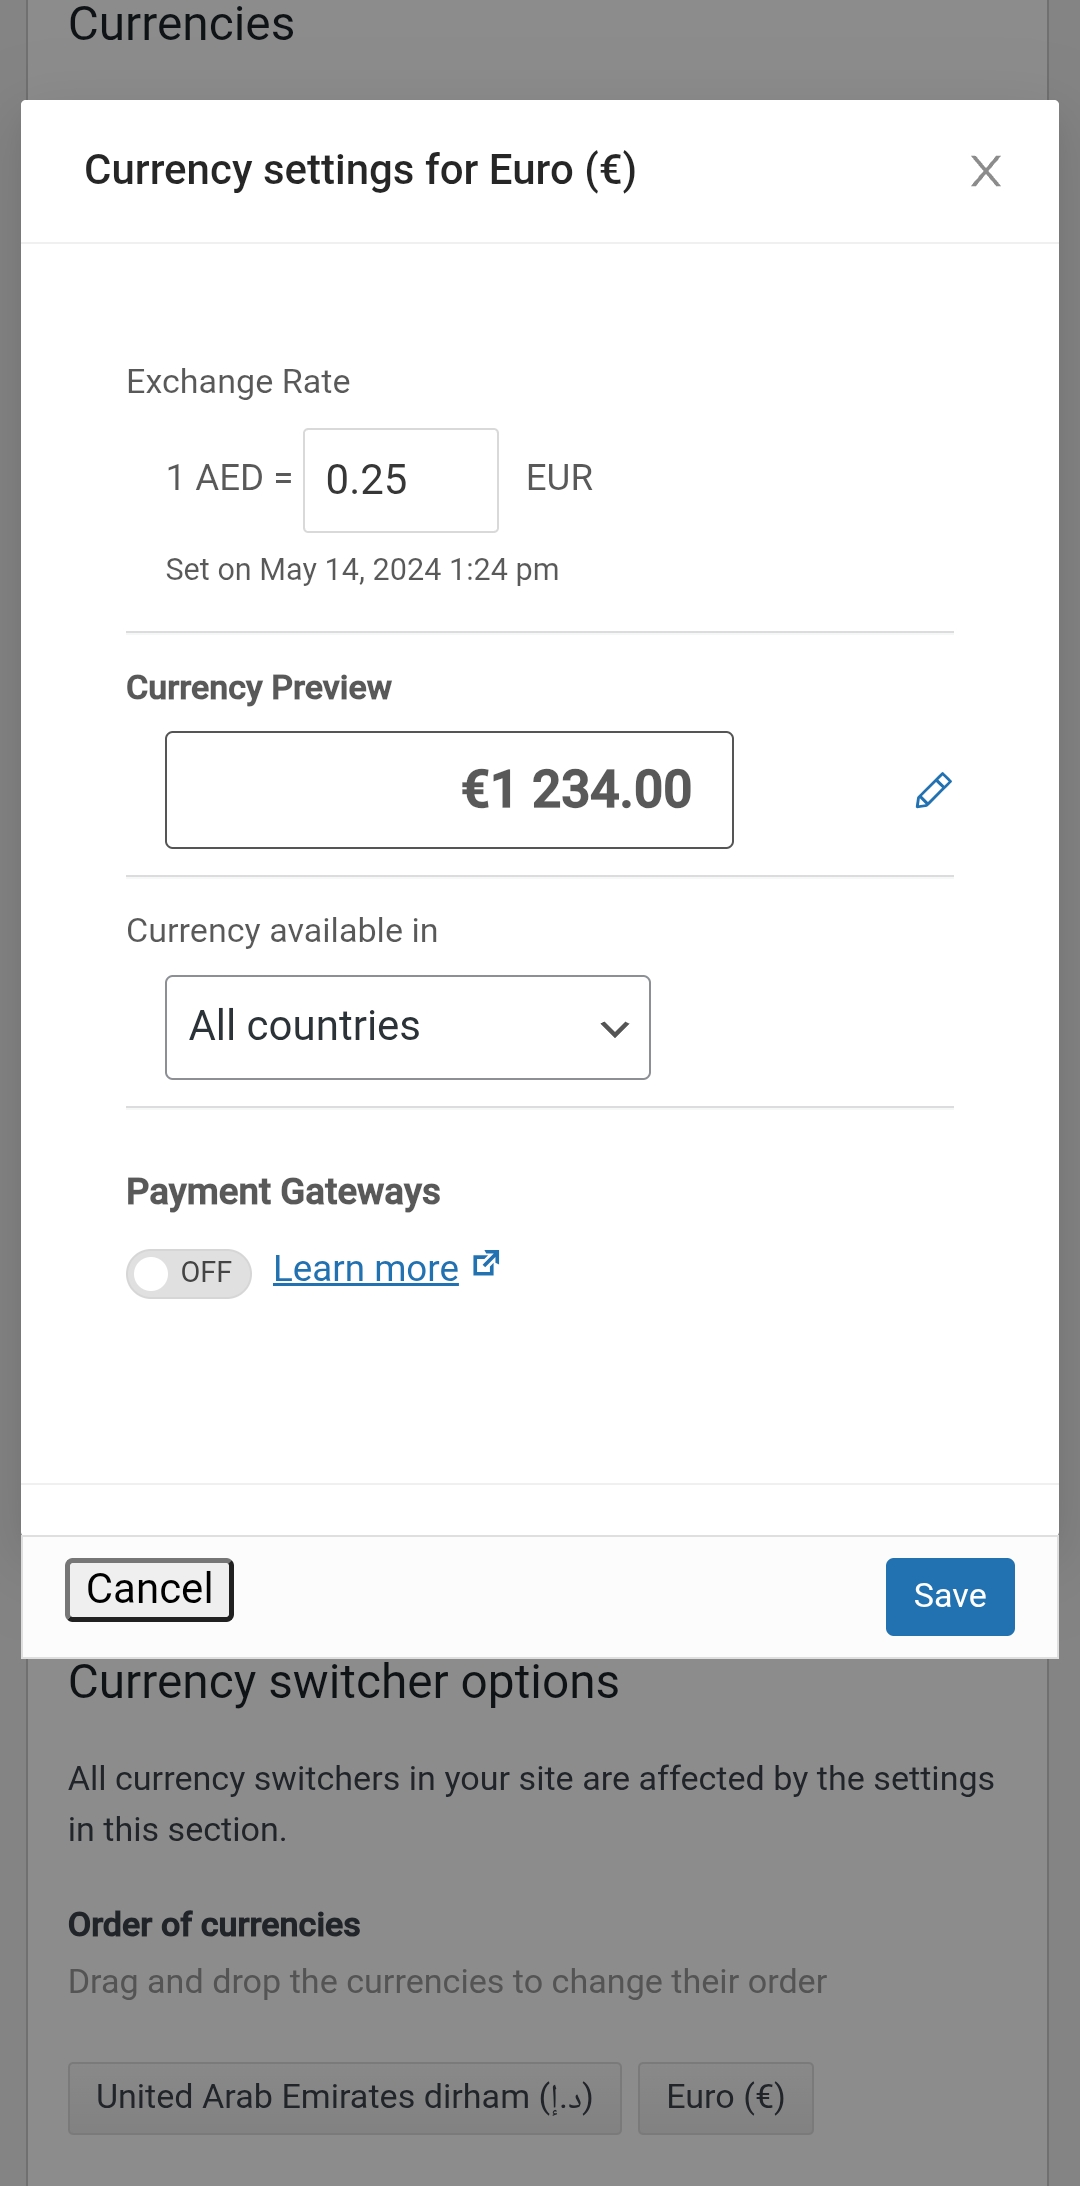Toggle the Payment Gateways switch on
This screenshot has height=2186, width=1080.
(x=188, y=1273)
